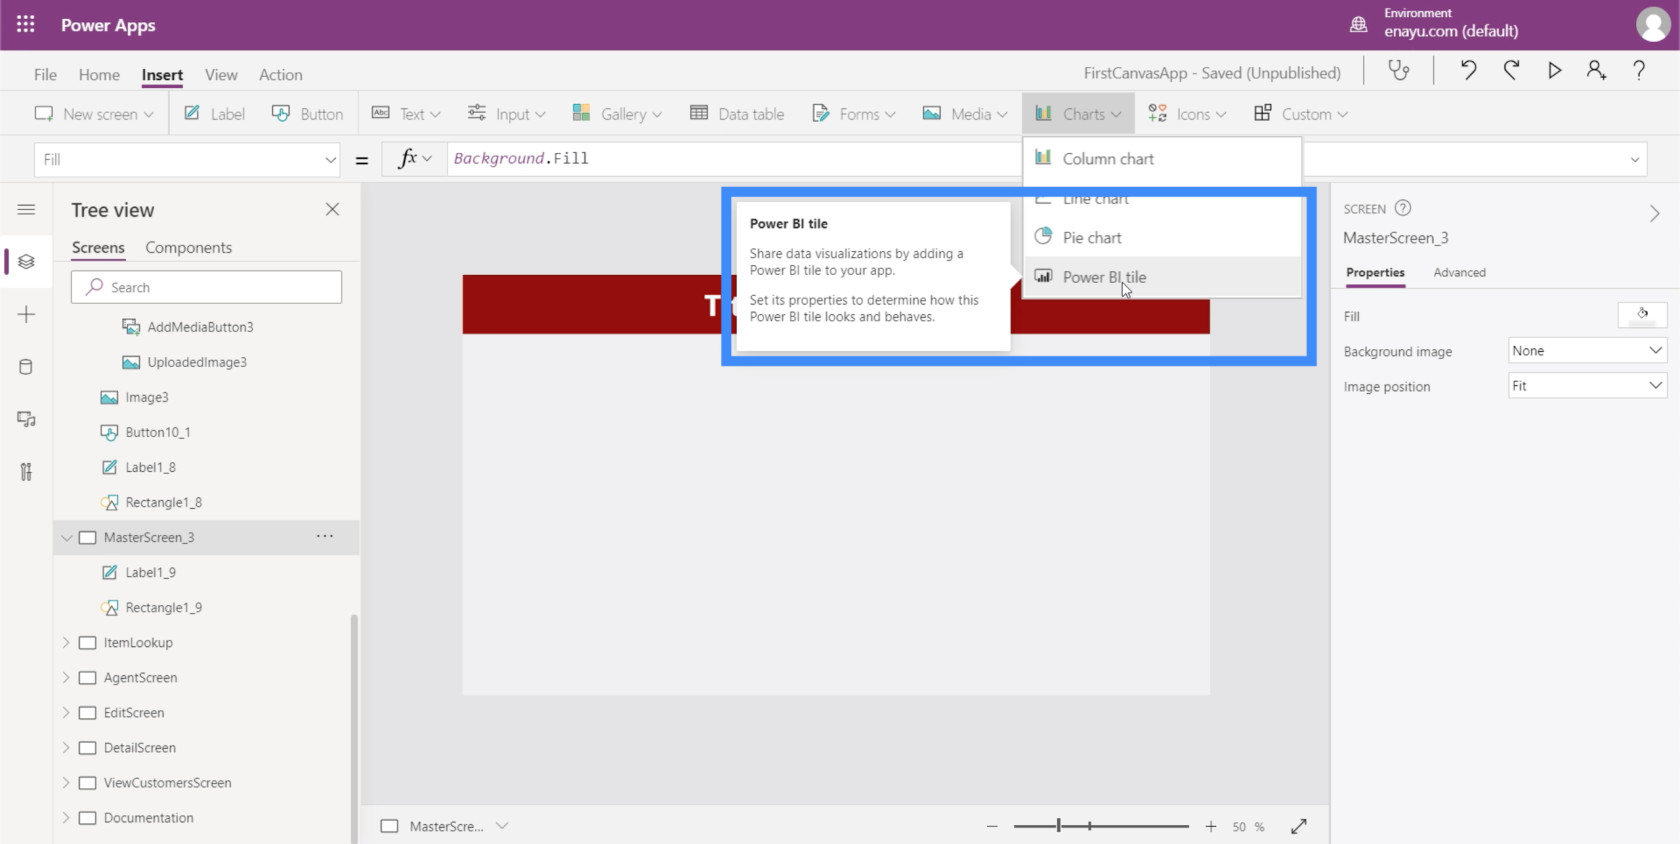
Task: Open the New screen dropdown
Action: (x=94, y=114)
